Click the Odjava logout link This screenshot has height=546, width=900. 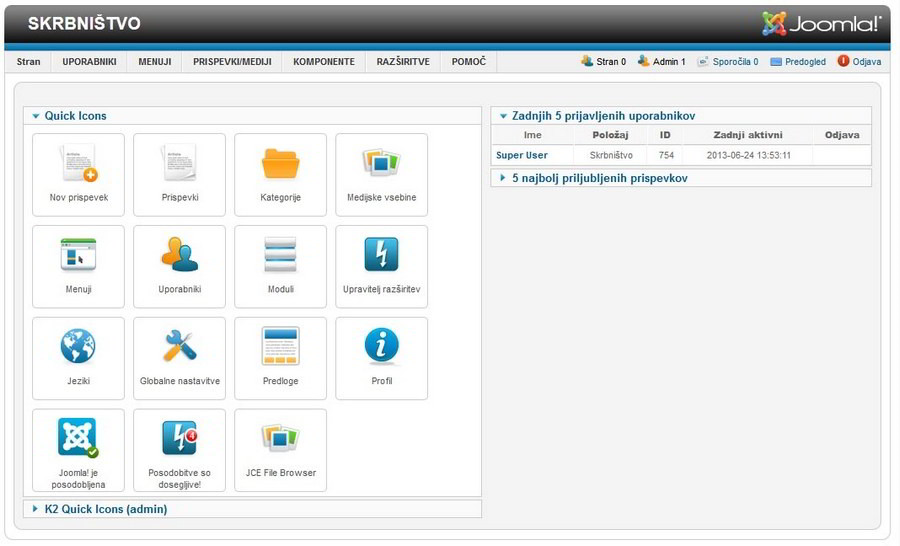click(866, 62)
